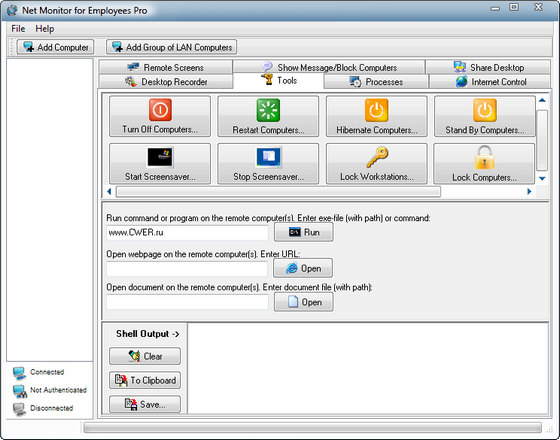Click the command input field containing www.CWER.ru
This screenshot has width=560, height=440.
point(187,232)
